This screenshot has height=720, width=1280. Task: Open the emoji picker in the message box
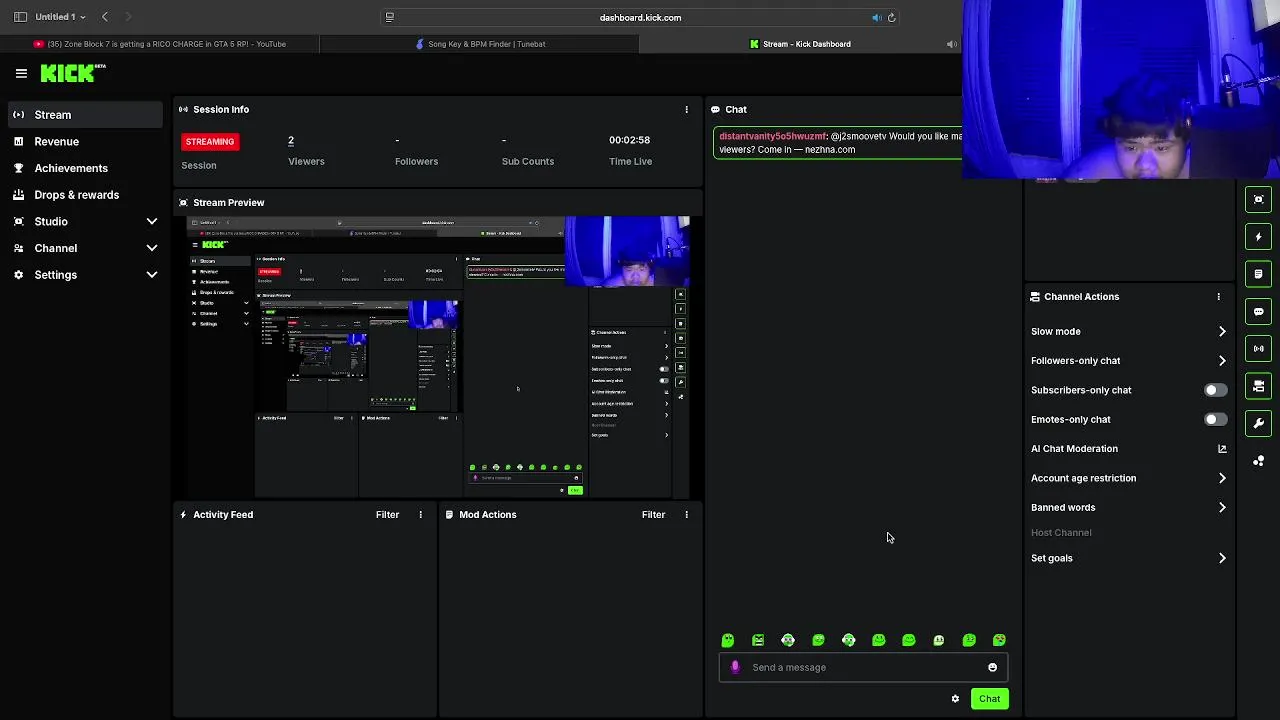pos(992,668)
